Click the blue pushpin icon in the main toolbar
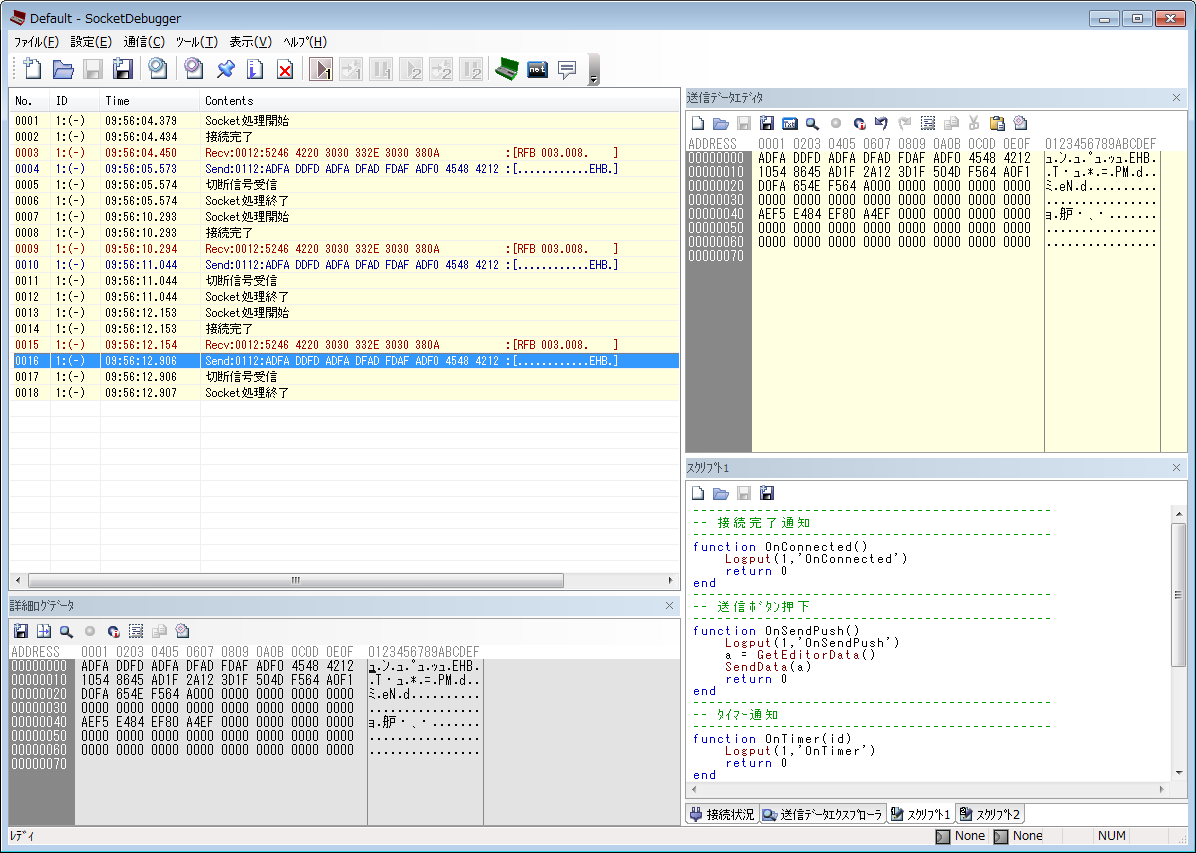The height and width of the screenshot is (853, 1196). (225, 69)
